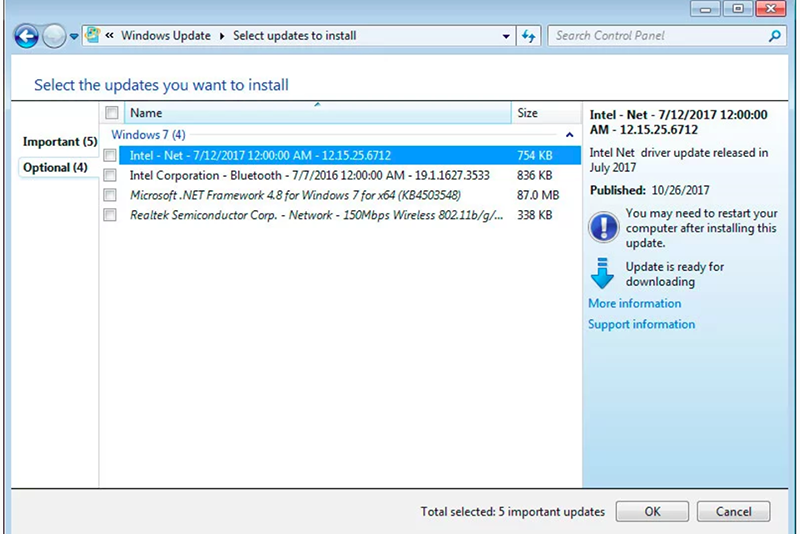
Task: Toggle the select-all checkbox in header
Action: pyautogui.click(x=112, y=113)
